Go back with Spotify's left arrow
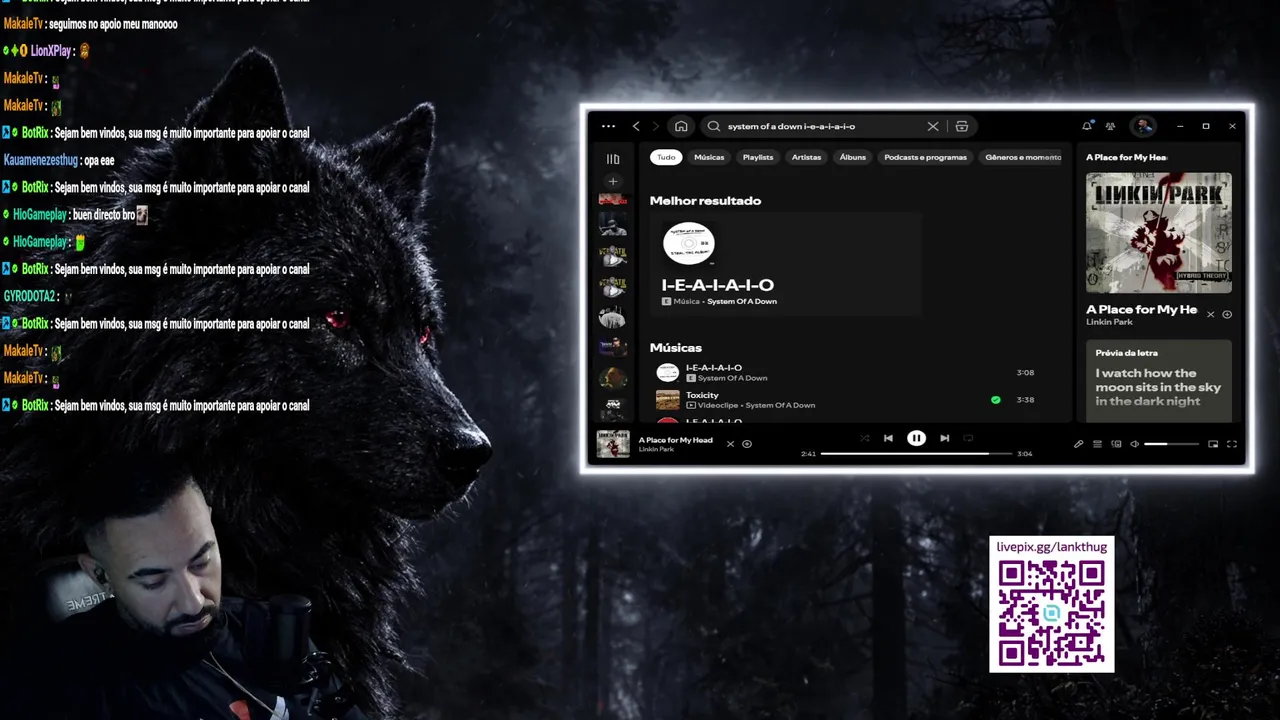1280x720 pixels. (636, 126)
